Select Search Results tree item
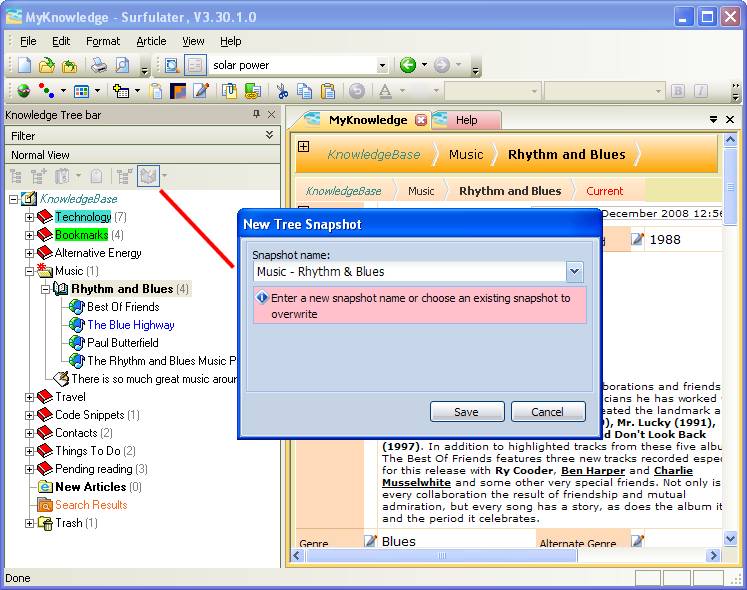The height and width of the screenshot is (590, 747). point(91,505)
